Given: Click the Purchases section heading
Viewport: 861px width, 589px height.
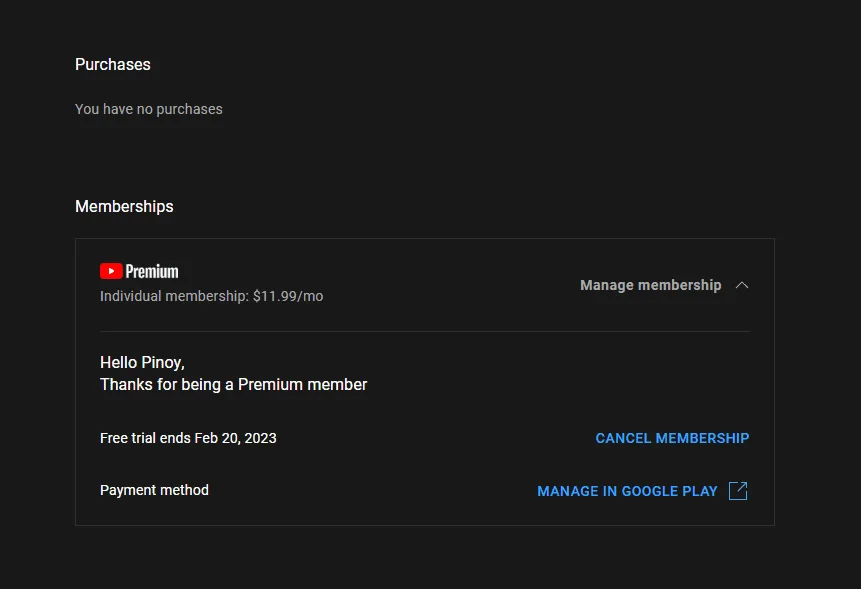Looking at the screenshot, I should [113, 64].
